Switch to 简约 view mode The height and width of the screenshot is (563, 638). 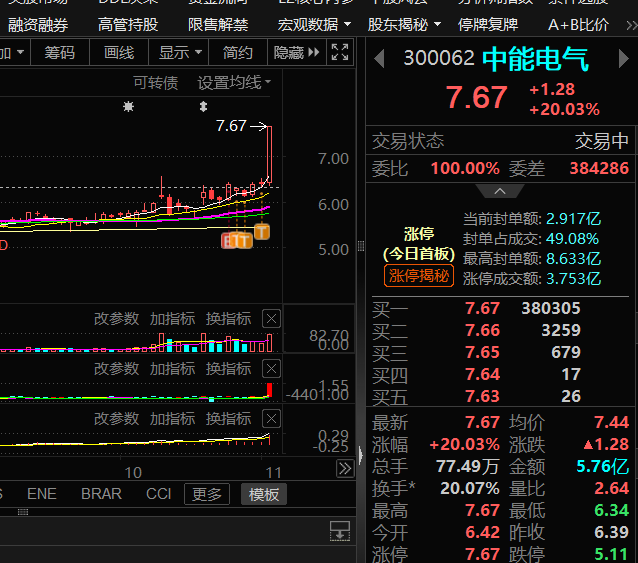click(238, 52)
